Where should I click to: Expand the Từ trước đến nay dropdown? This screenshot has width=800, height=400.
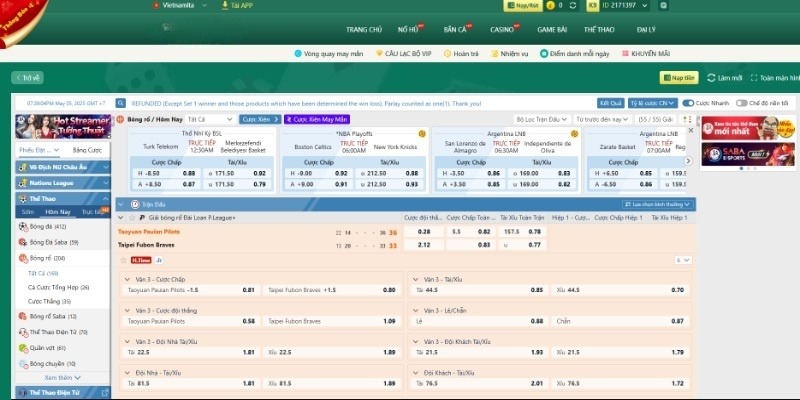[602, 119]
